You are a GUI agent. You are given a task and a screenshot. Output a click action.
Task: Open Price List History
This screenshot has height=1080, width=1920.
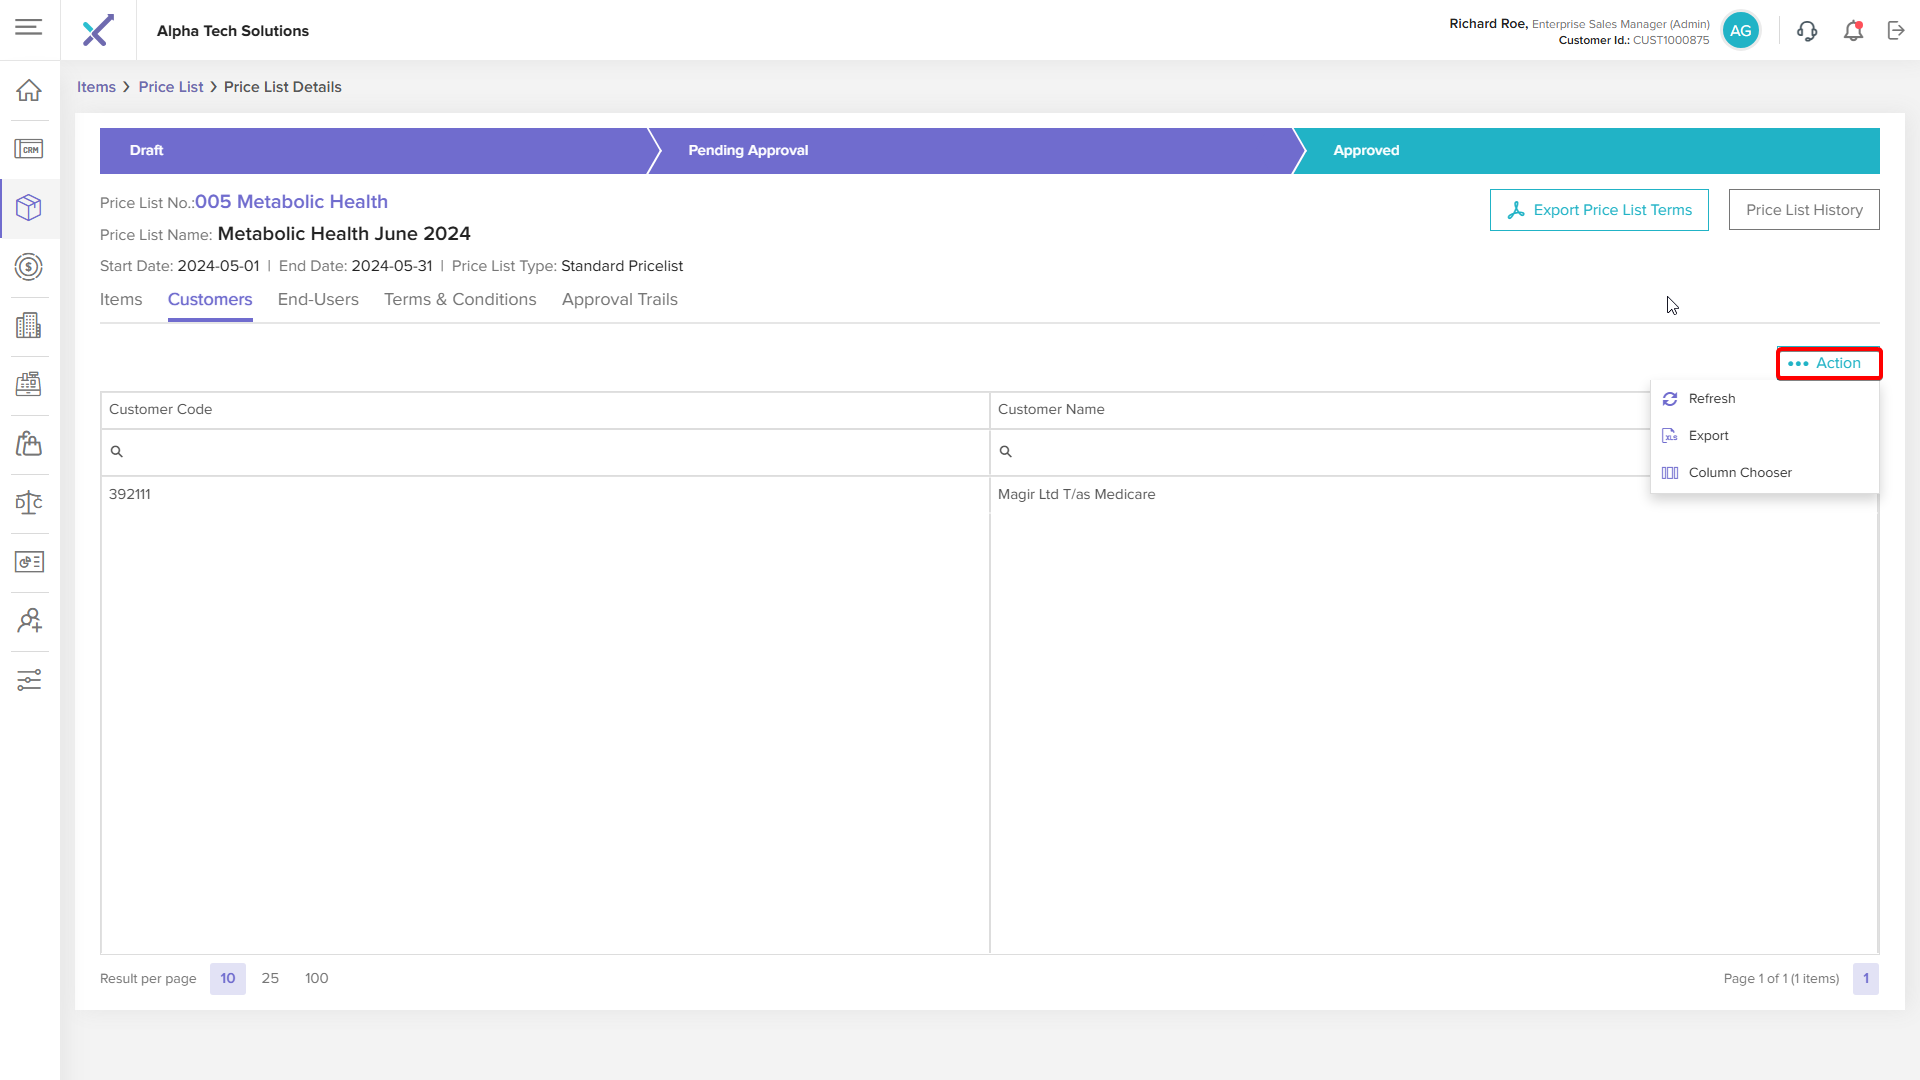pyautogui.click(x=1803, y=210)
